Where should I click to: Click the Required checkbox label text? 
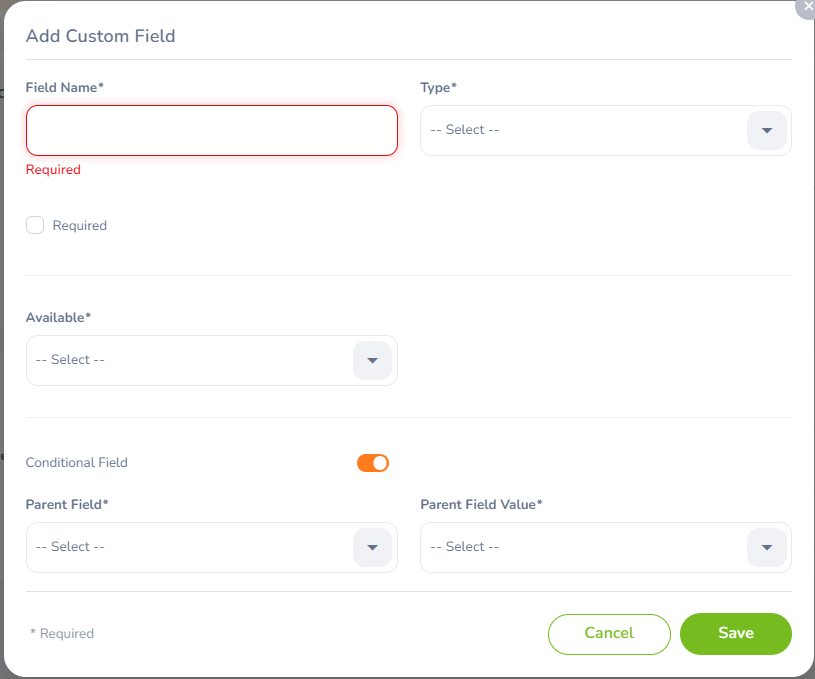click(80, 226)
